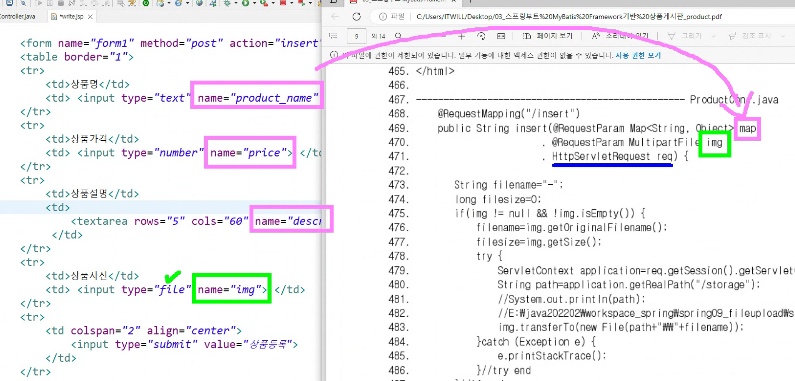Click the fit-to-page icon in PDF toolbar

[x=501, y=36]
